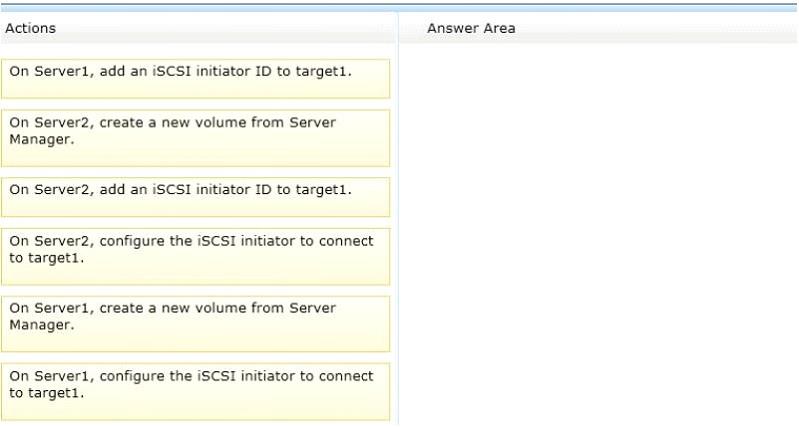Select 'On Server2, configure the iSCSI initiator' action
The image size is (799, 427).
pos(196,257)
